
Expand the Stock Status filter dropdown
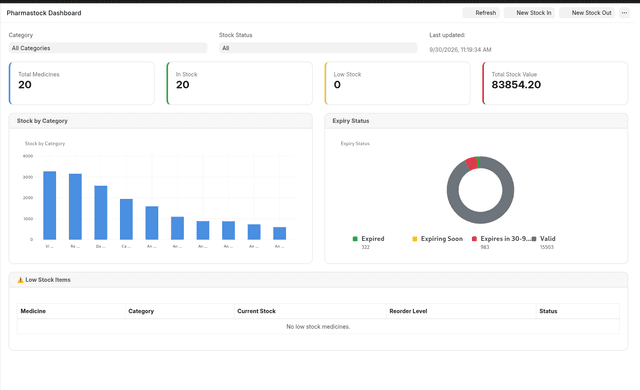tap(318, 48)
